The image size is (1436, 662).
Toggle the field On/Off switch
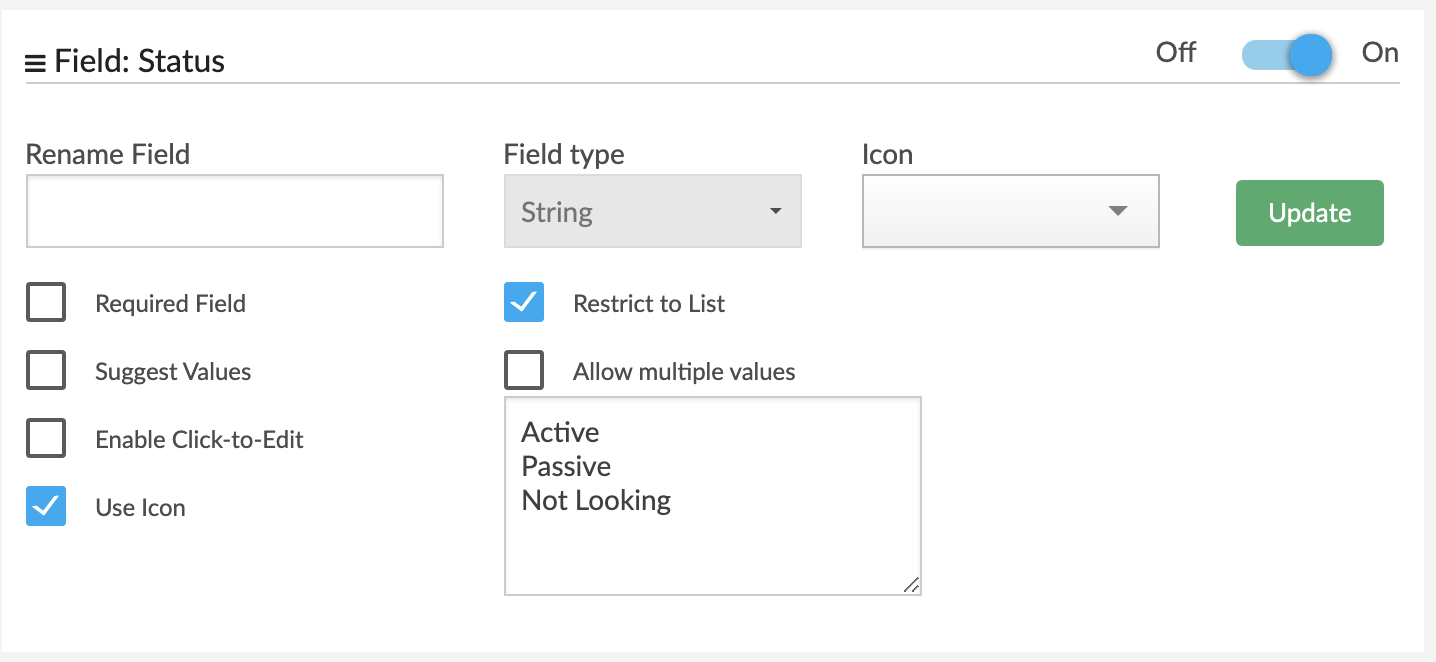click(1287, 55)
